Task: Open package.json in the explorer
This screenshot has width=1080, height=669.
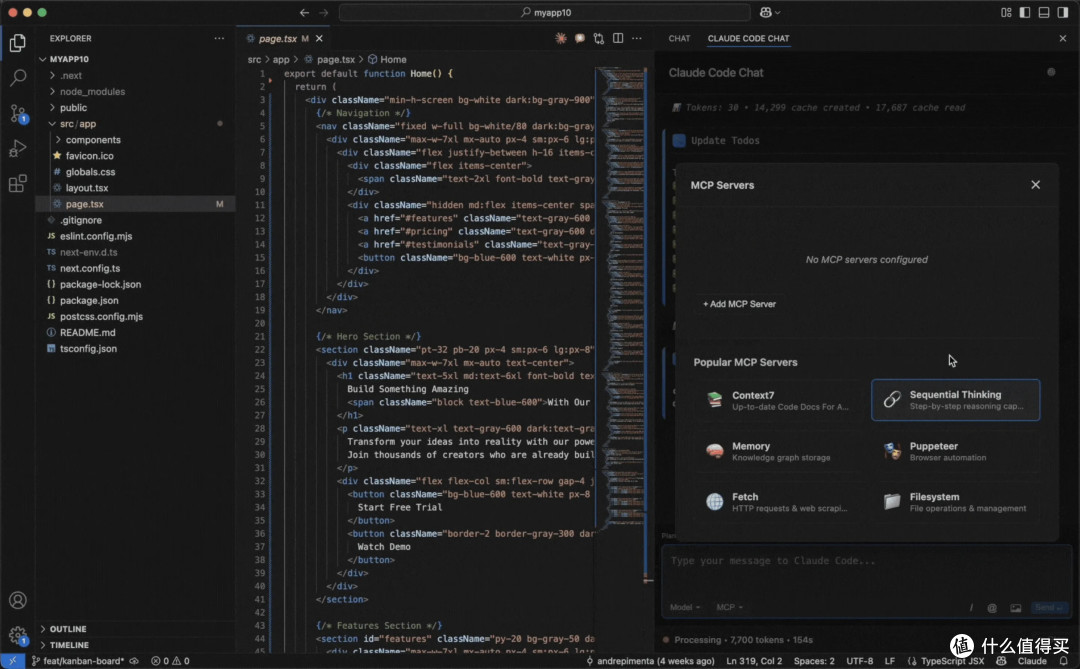Action: pos(135,300)
